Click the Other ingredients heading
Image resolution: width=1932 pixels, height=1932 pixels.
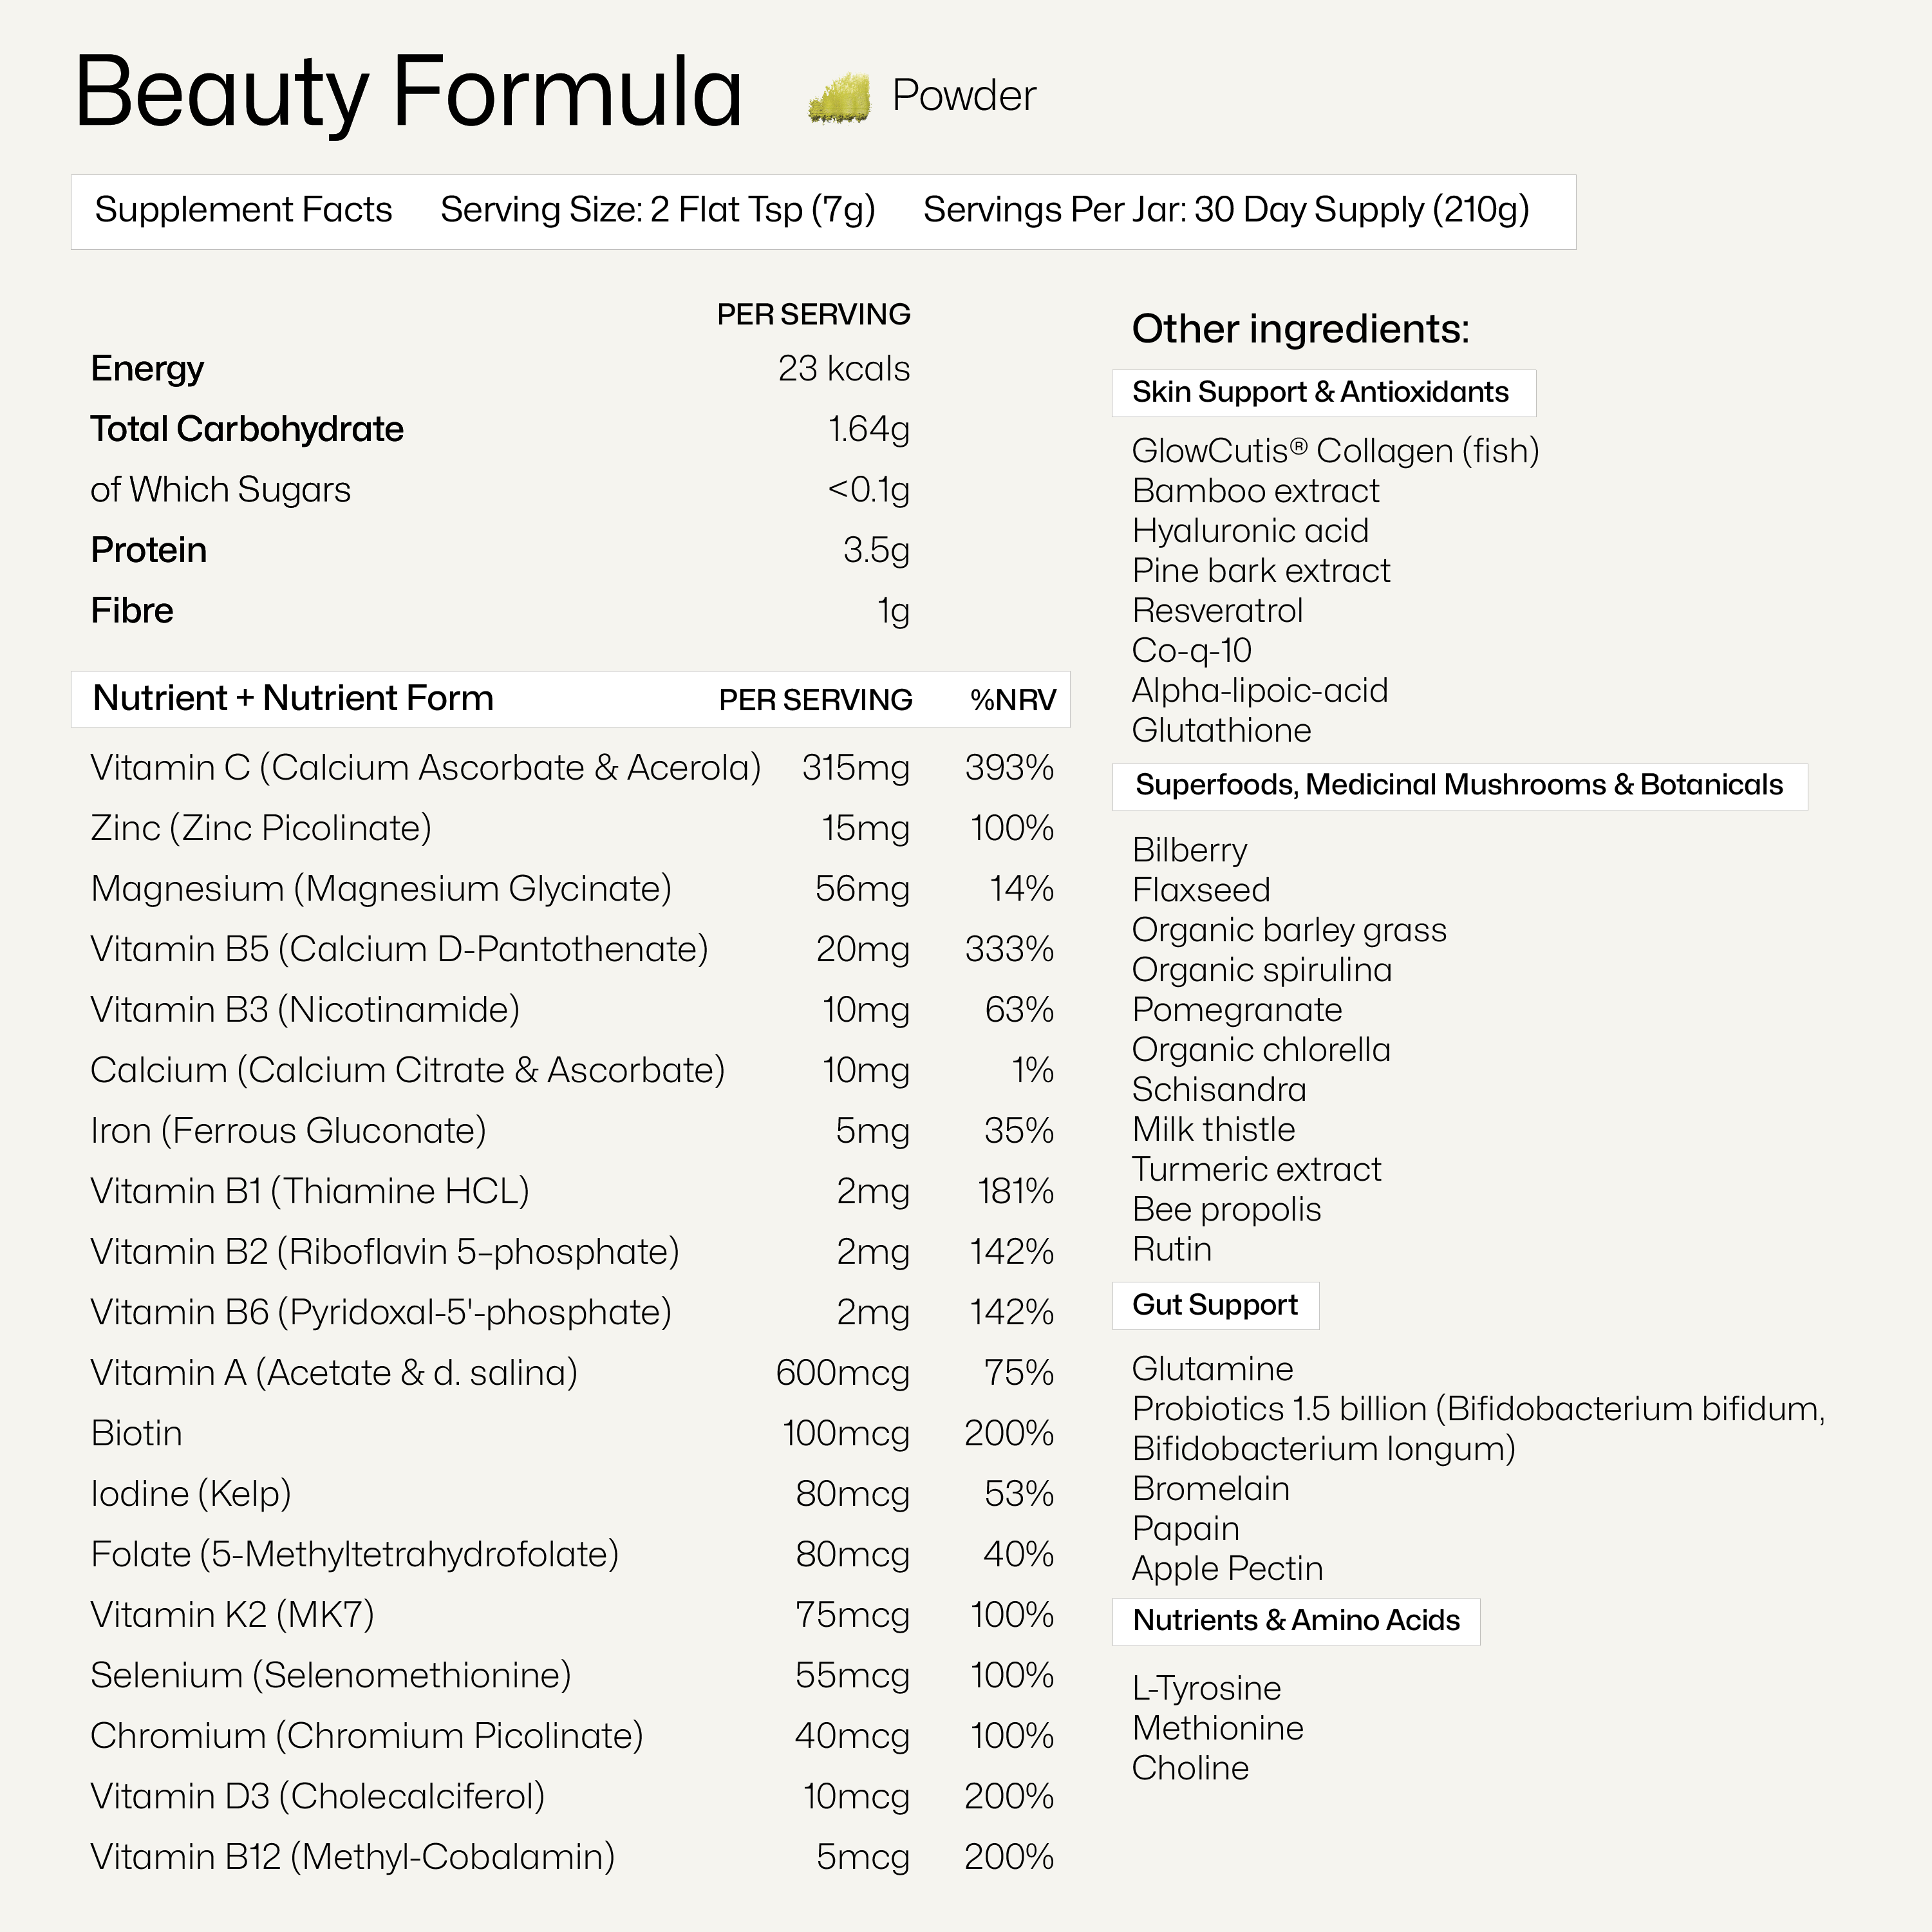point(1300,329)
